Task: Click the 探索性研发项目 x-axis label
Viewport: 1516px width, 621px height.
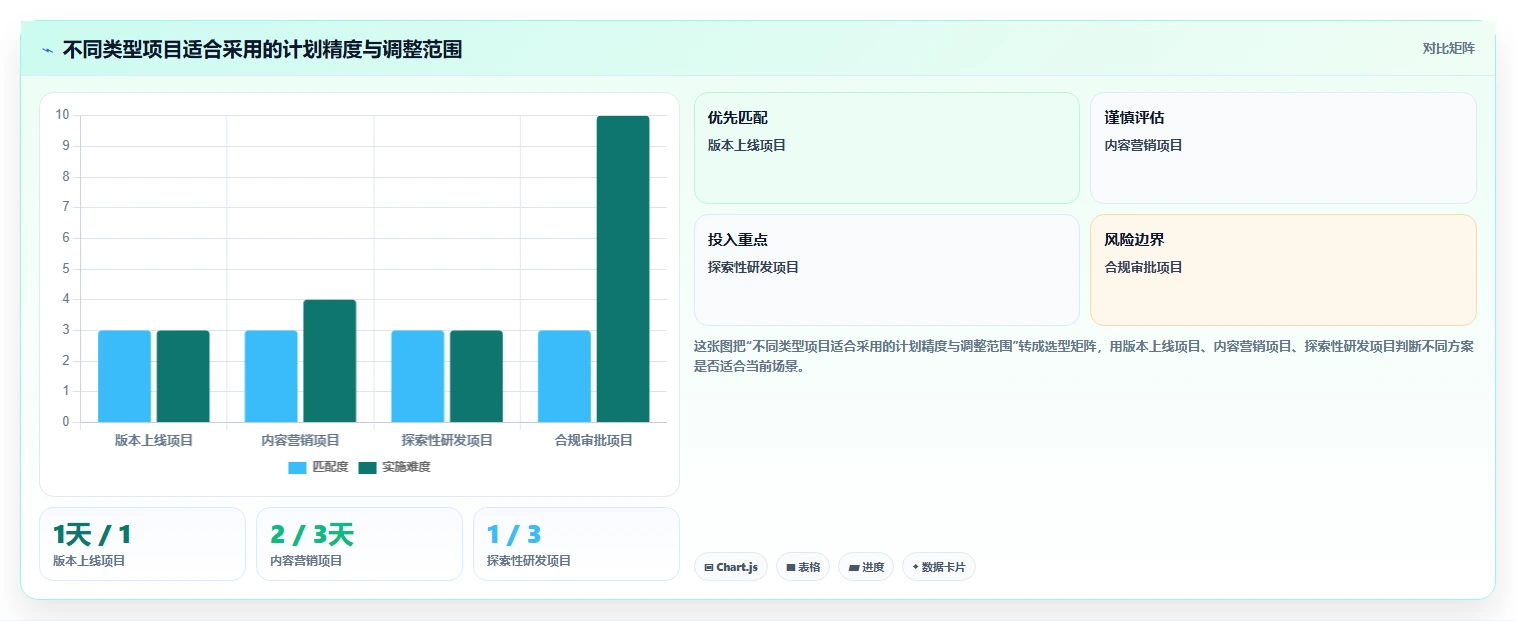Action: 447,440
